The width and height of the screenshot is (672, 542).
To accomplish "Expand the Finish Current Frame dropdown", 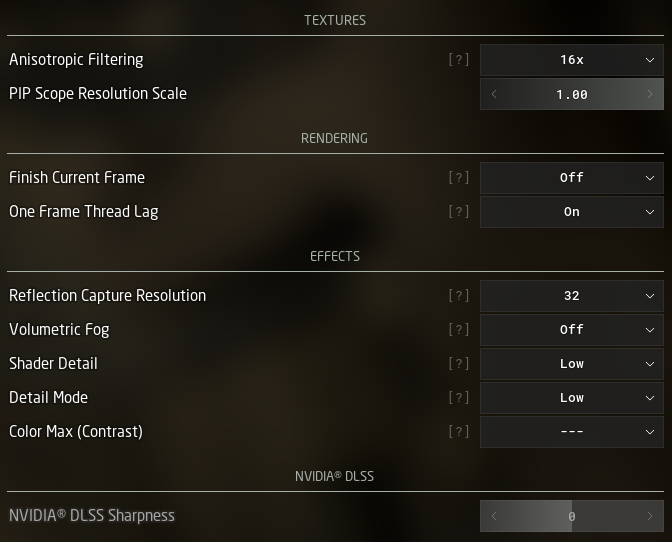I will (x=571, y=178).
